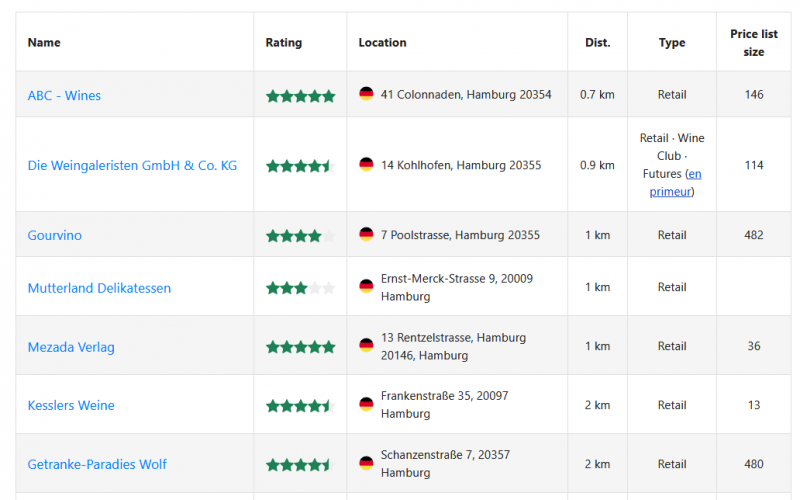Viewport: 800px width, 500px height.
Task: Click the Type column header
Action: point(672,42)
